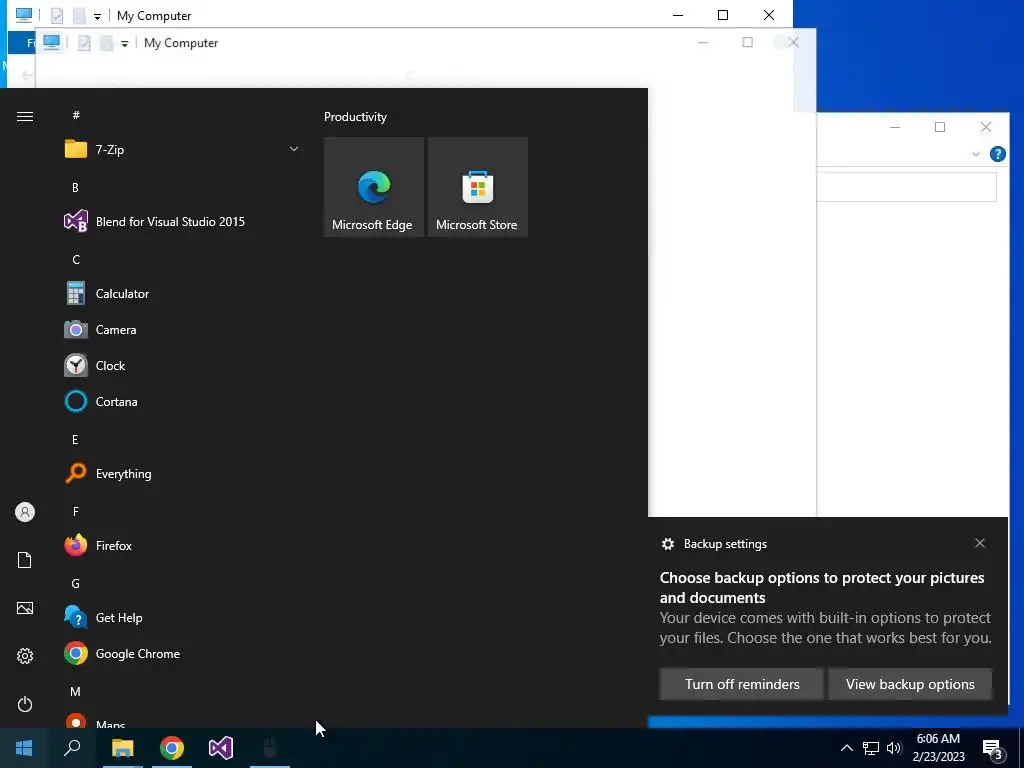Show hidden tray icons chevron
1024x768 pixels.
tap(846, 748)
